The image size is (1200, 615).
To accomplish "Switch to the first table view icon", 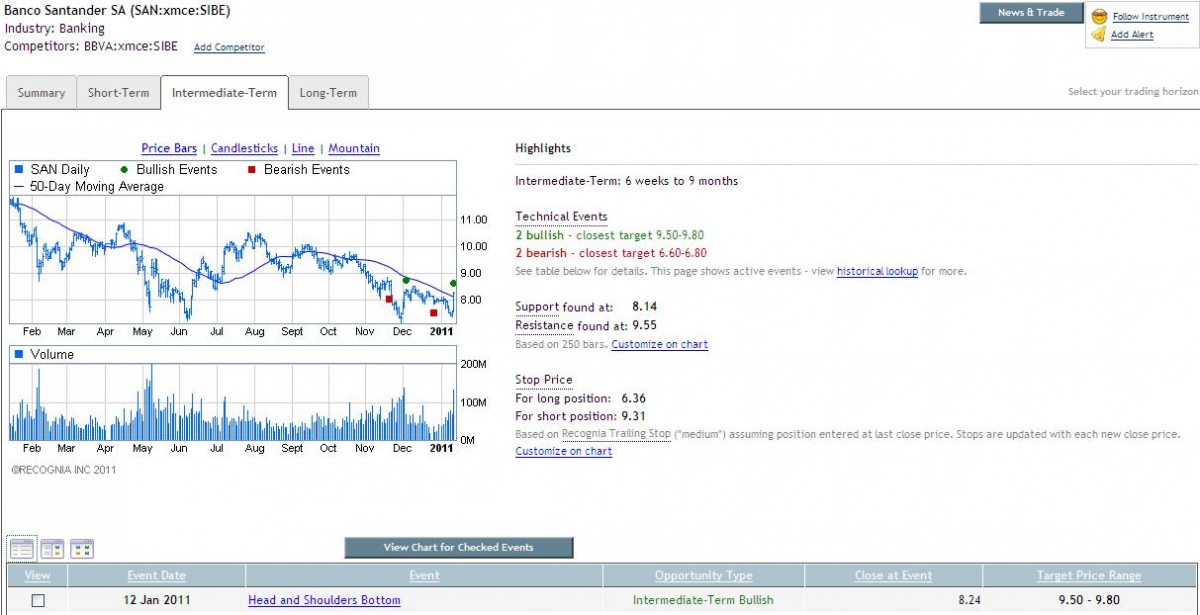I will click(x=21, y=548).
